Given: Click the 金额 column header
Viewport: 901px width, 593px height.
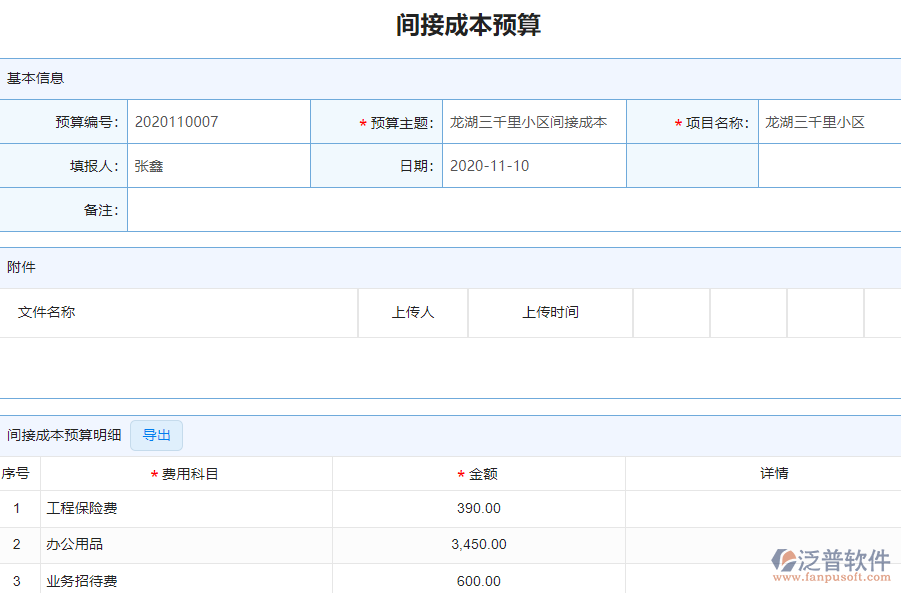Looking at the screenshot, I should 477,473.
